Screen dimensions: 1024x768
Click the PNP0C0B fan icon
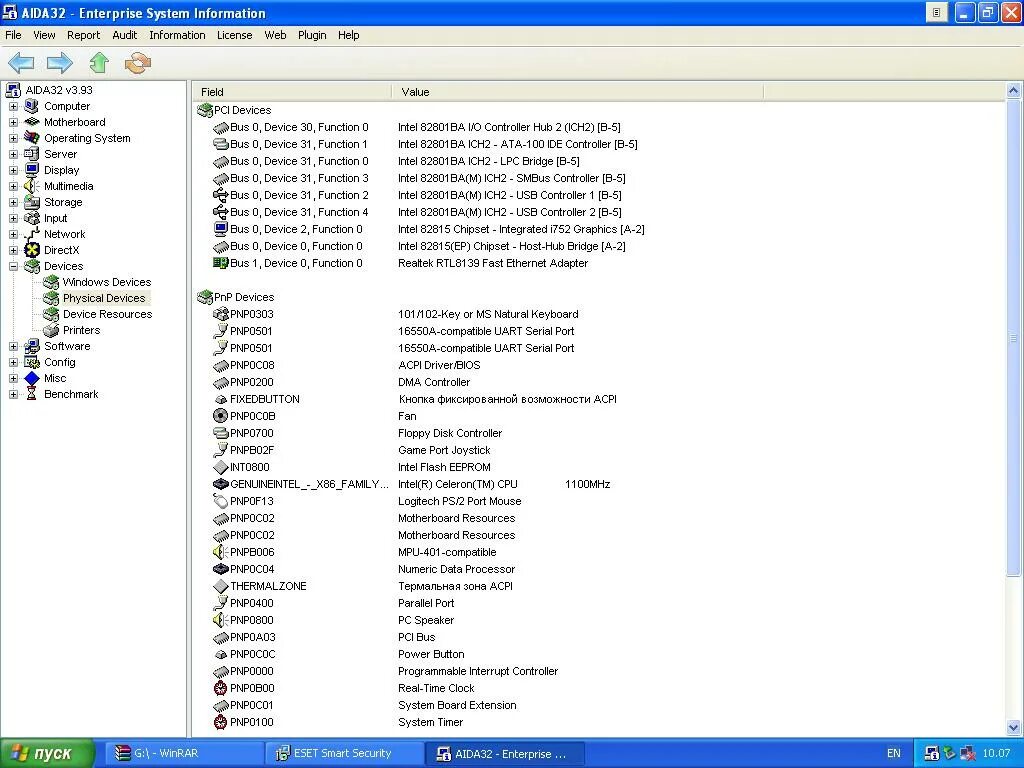[221, 416]
